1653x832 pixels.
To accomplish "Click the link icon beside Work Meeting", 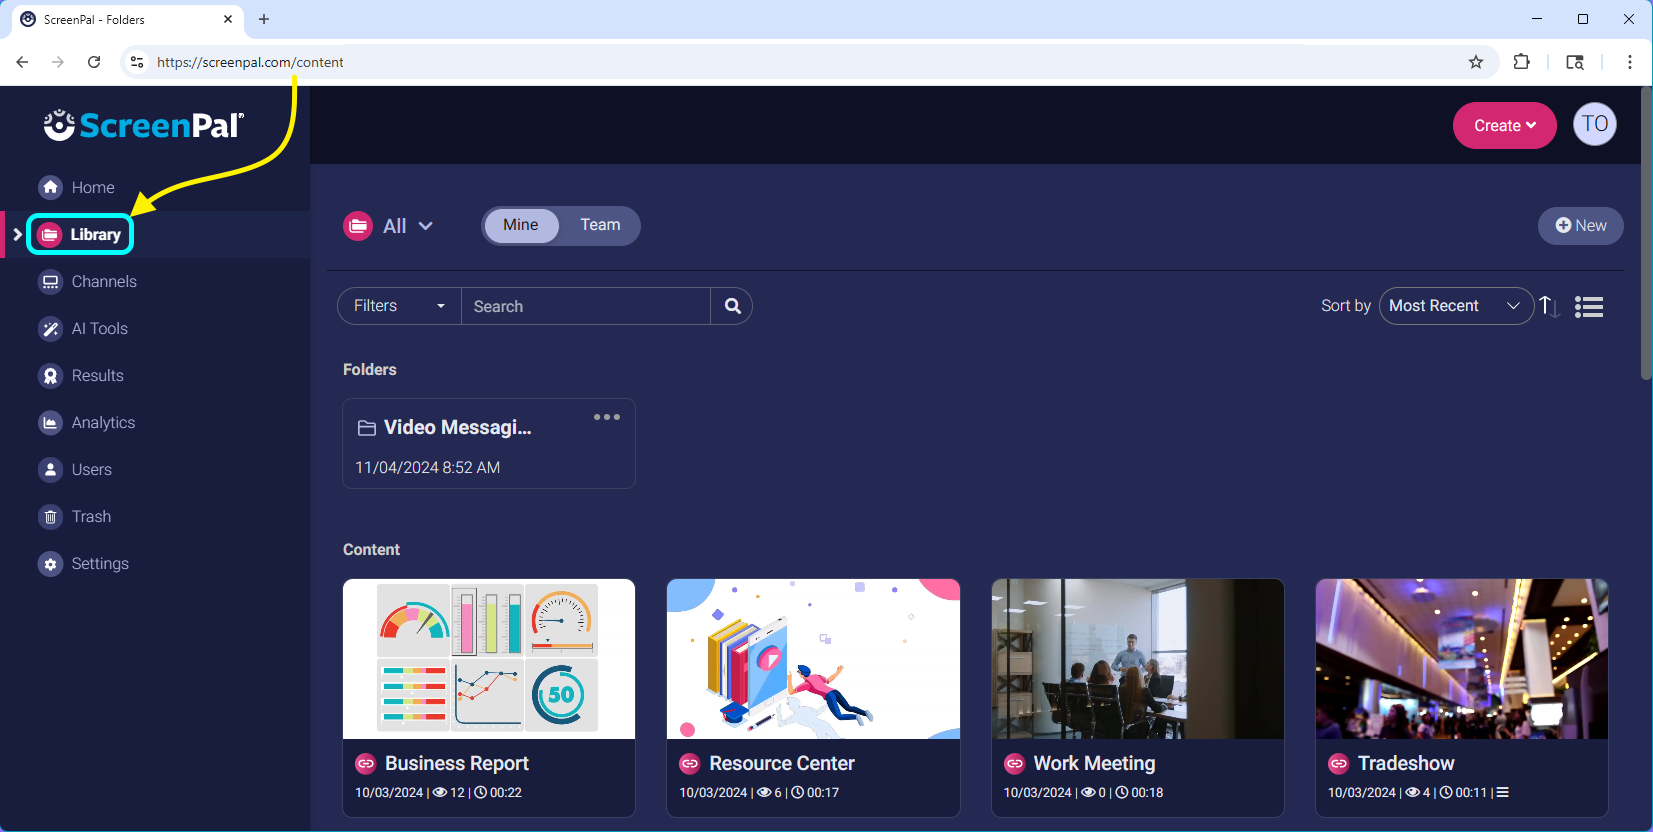I will pyautogui.click(x=1014, y=764).
